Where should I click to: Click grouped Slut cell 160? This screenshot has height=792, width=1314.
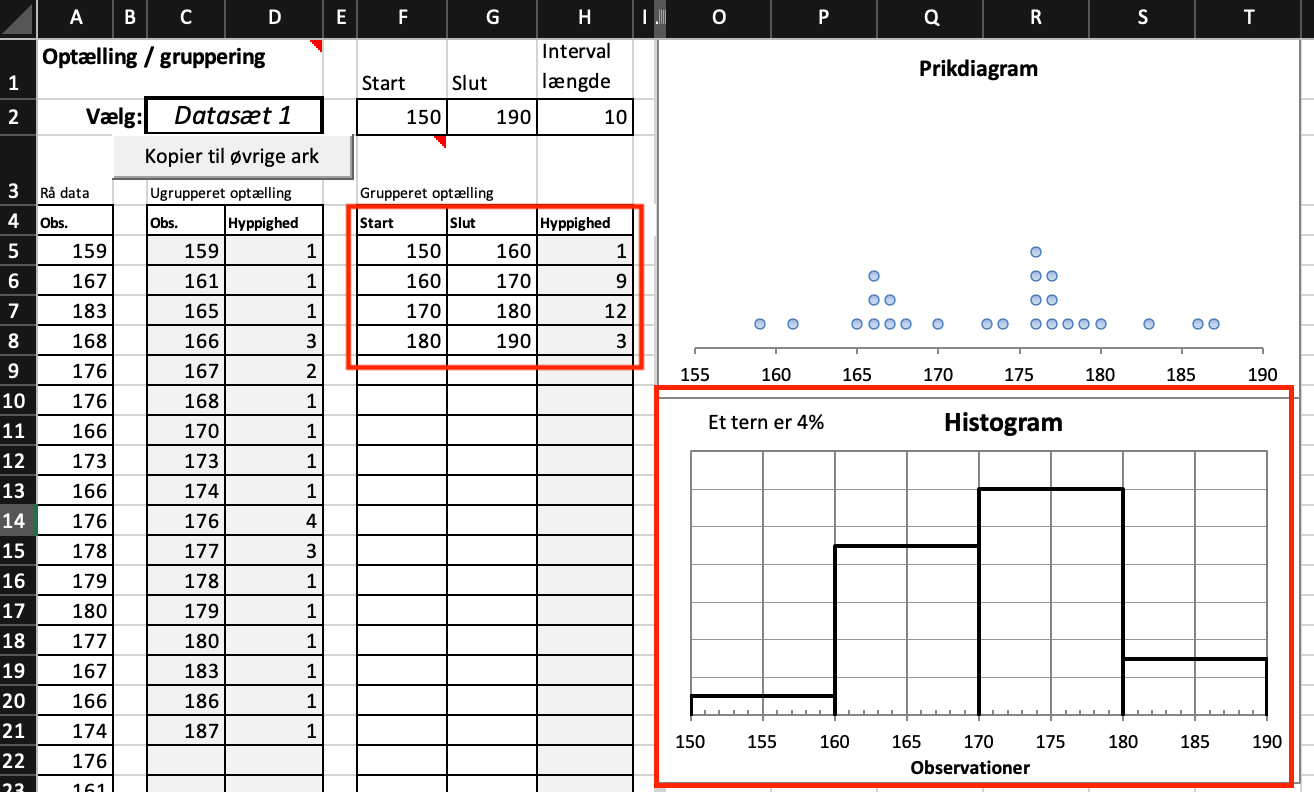click(x=492, y=251)
